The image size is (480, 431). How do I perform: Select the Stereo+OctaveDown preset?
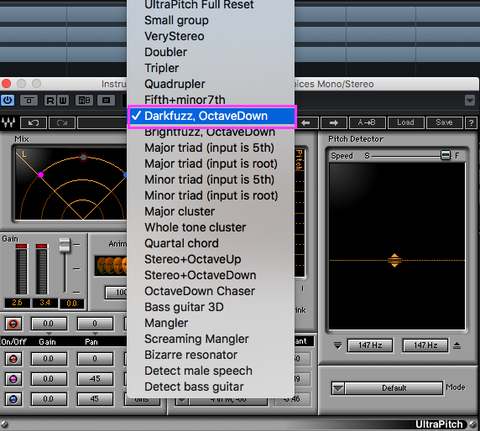211,275
